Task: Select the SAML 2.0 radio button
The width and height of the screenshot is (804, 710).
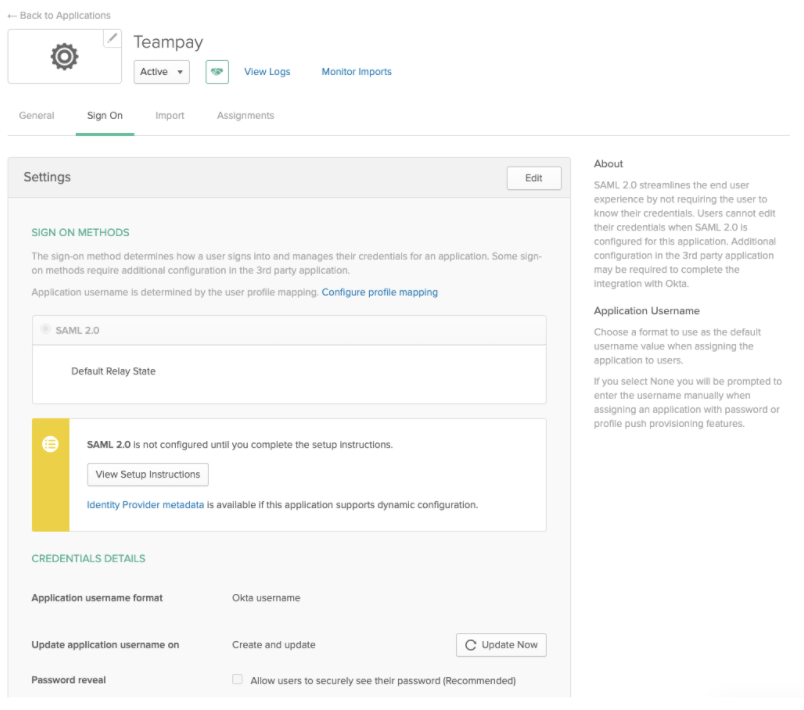Action: point(46,329)
